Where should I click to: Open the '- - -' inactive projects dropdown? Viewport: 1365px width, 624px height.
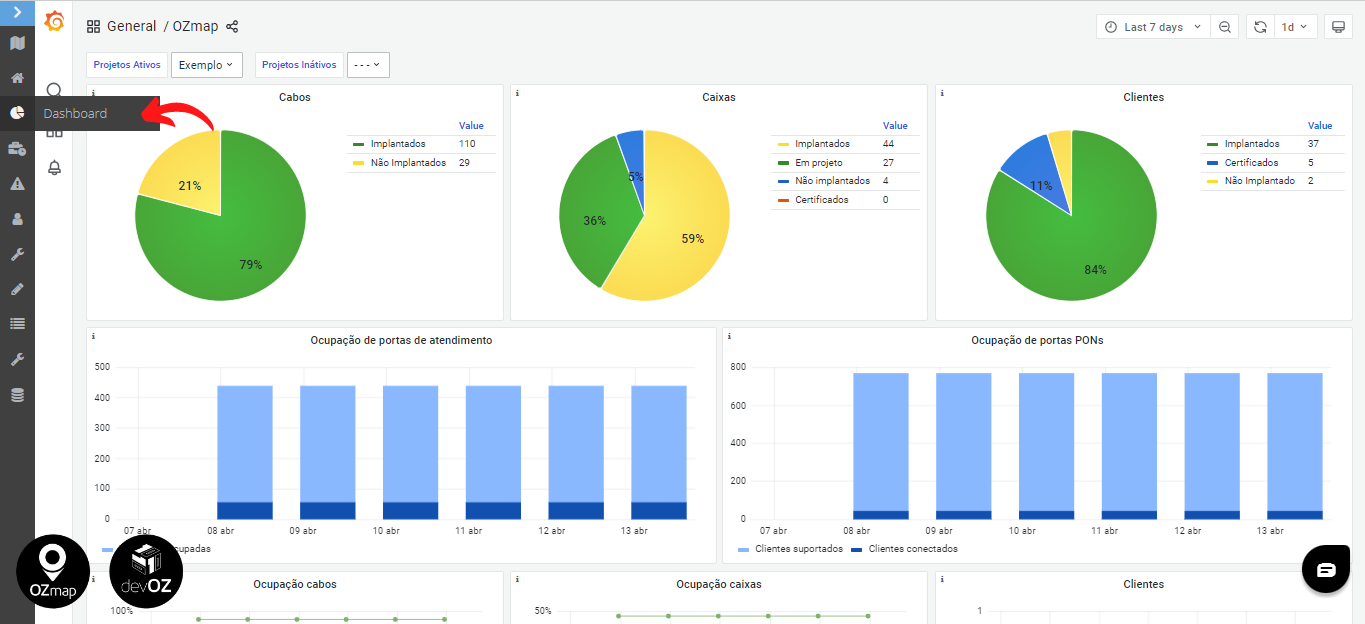[x=368, y=64]
